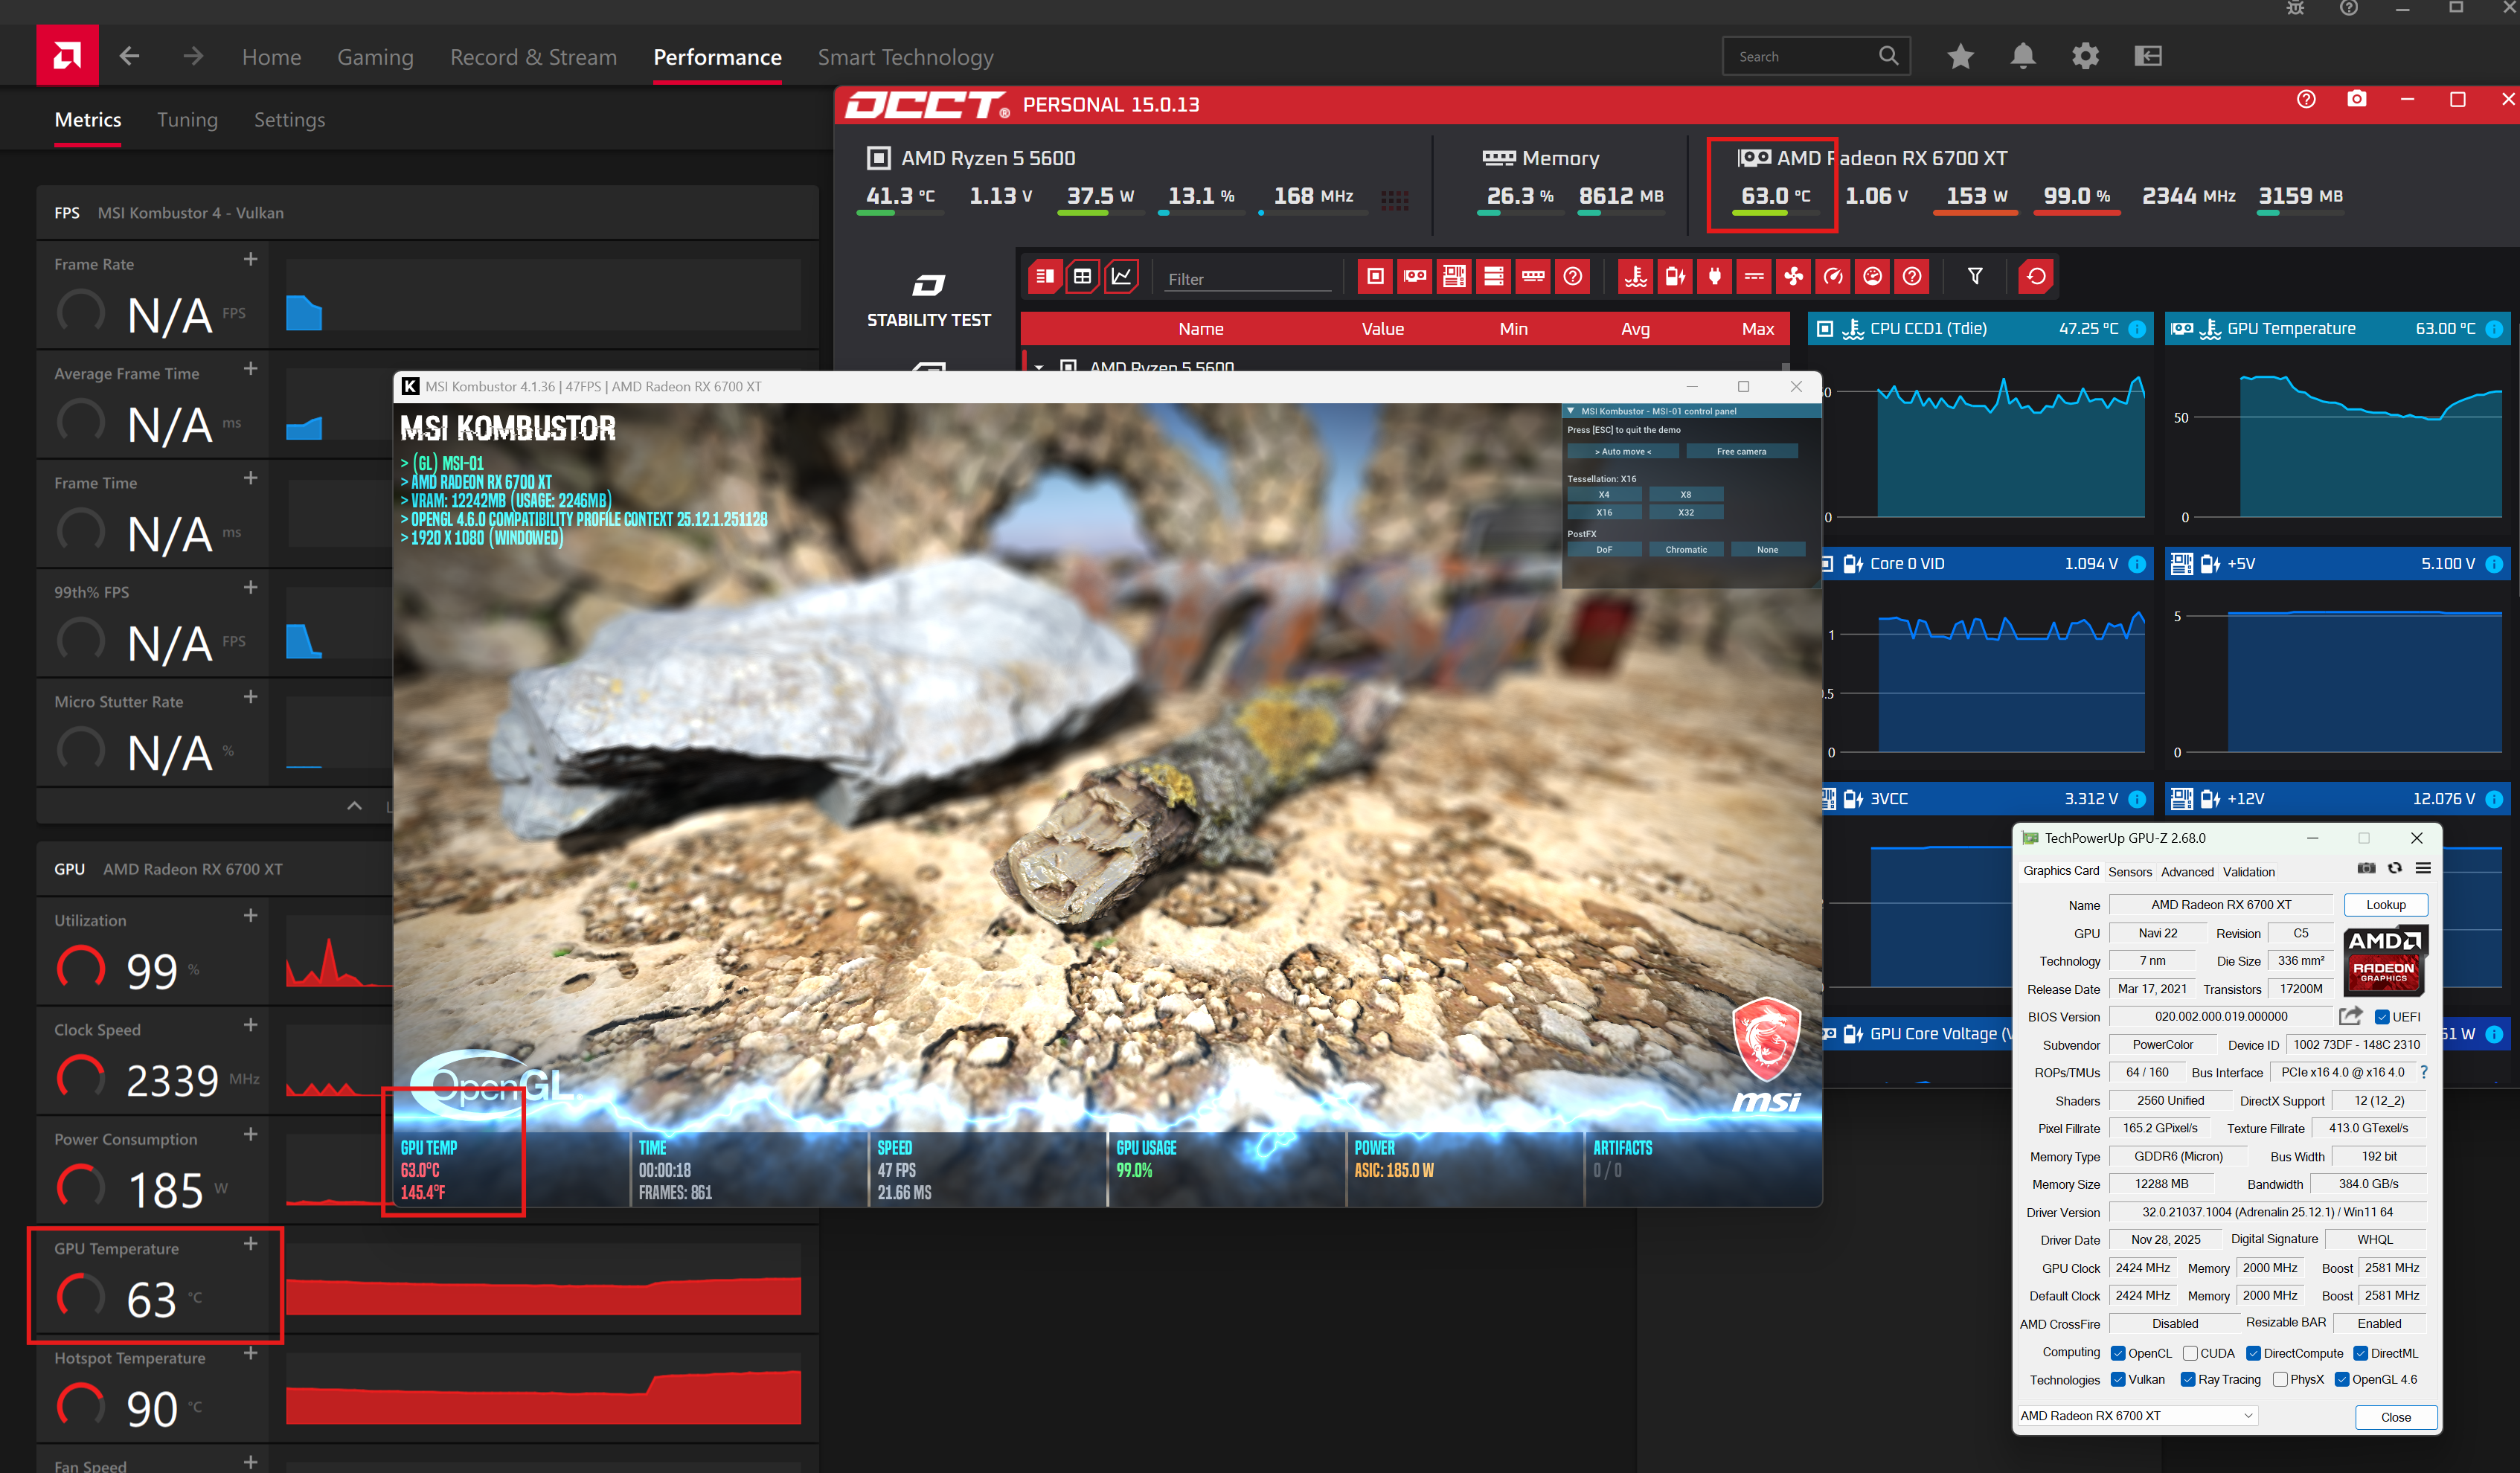Toggle the PhysX checkbox in GPU-Z
2520x1473 pixels.
2280,1379
